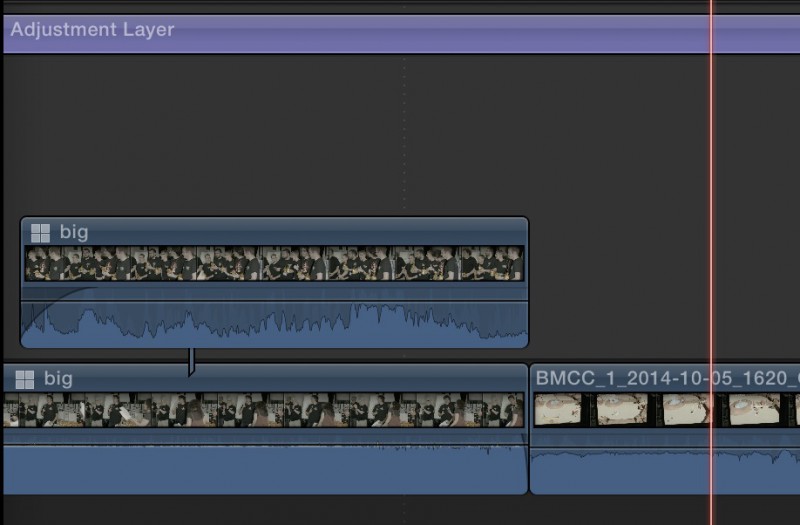Click the edit point between big and BMCC clips
The height and width of the screenshot is (525, 800).
tap(529, 429)
